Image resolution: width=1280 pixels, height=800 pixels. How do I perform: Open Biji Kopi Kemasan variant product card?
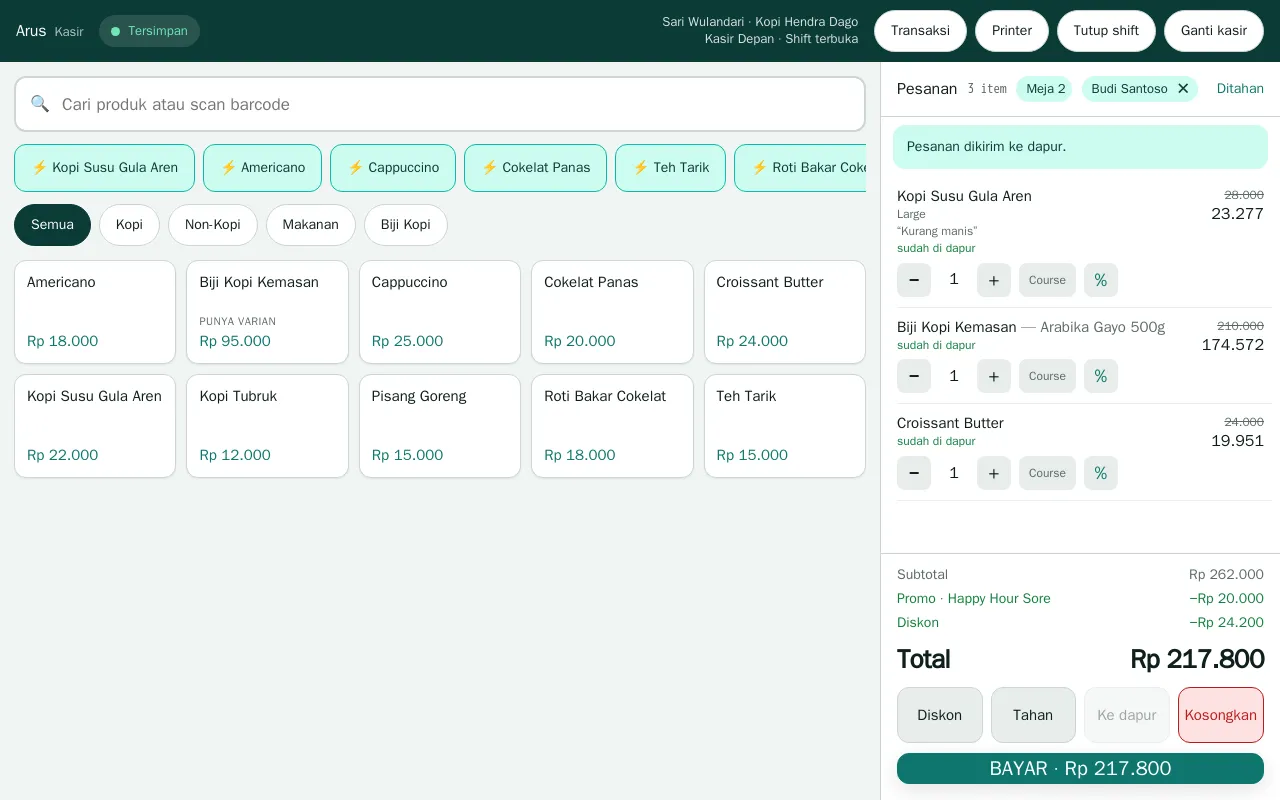click(267, 312)
